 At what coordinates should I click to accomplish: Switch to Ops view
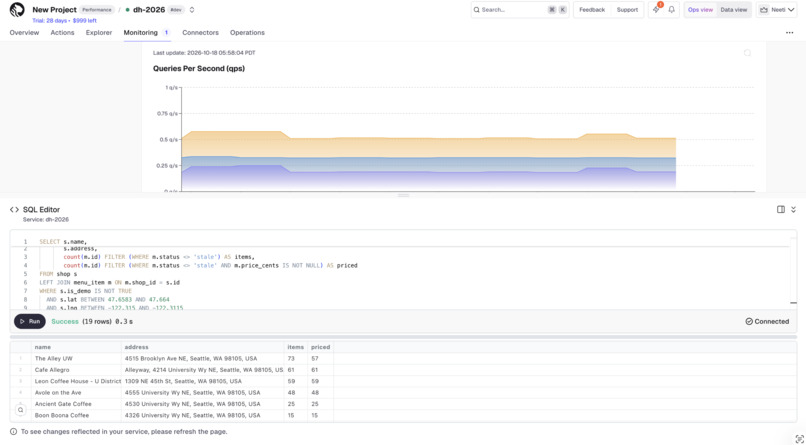(700, 10)
